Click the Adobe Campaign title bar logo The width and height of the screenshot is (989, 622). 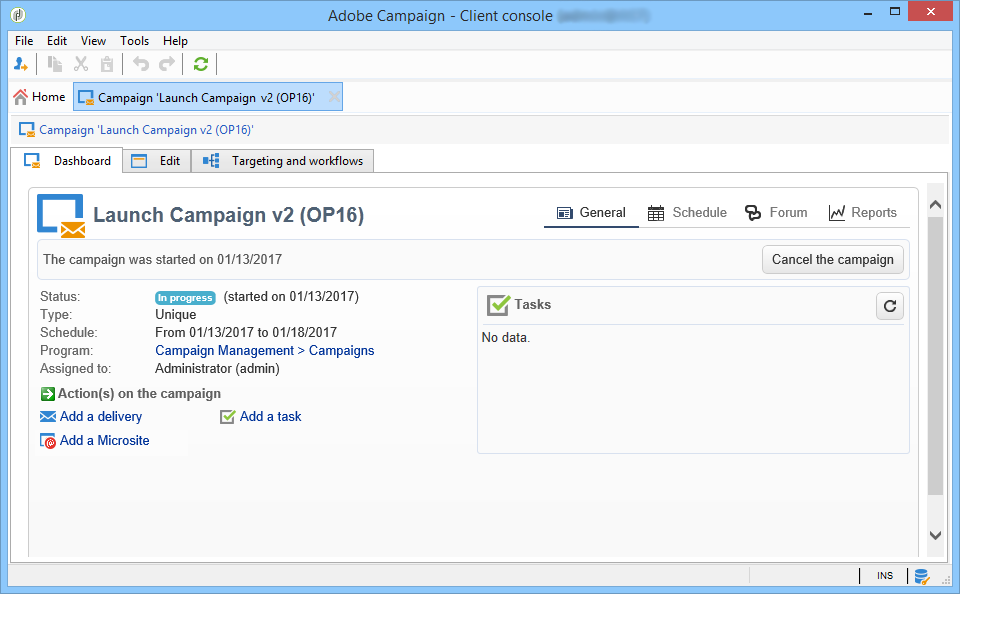(x=18, y=15)
